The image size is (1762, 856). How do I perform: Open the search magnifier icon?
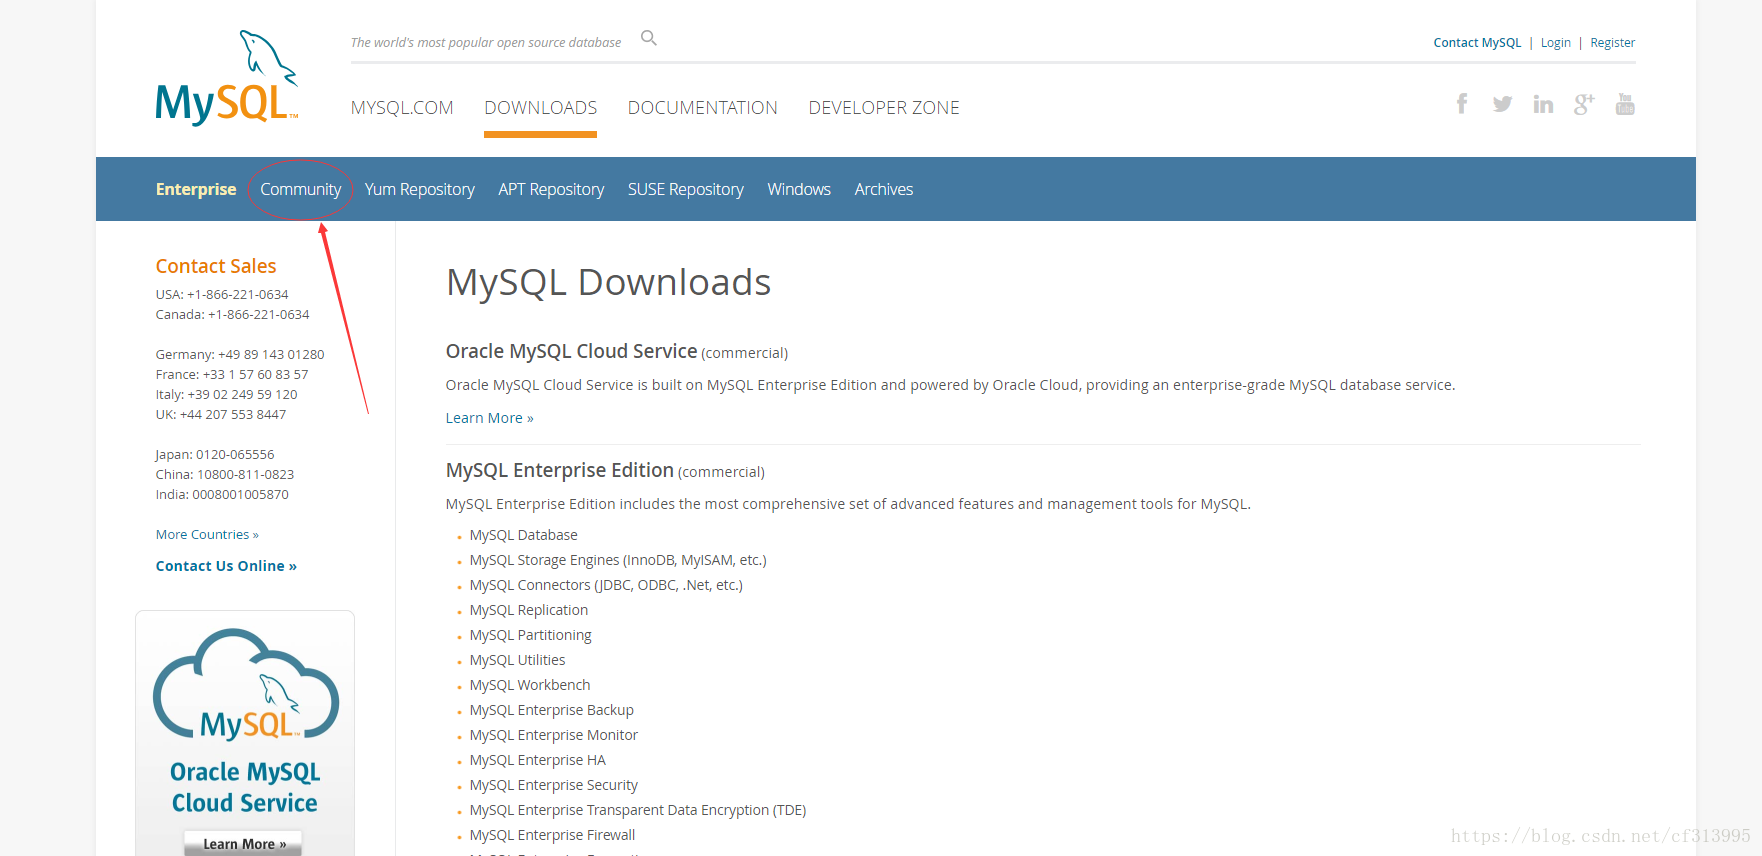point(649,38)
